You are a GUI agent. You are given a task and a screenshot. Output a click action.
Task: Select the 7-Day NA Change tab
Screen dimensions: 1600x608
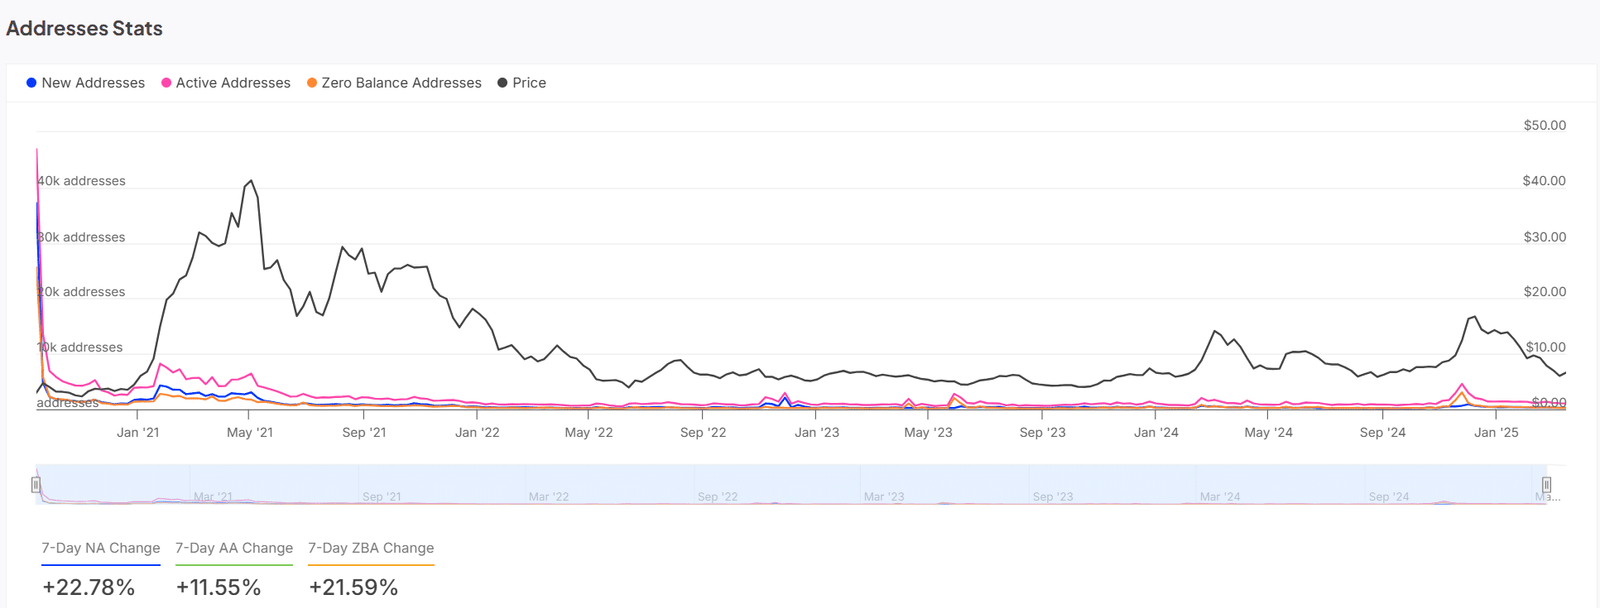coord(101,548)
